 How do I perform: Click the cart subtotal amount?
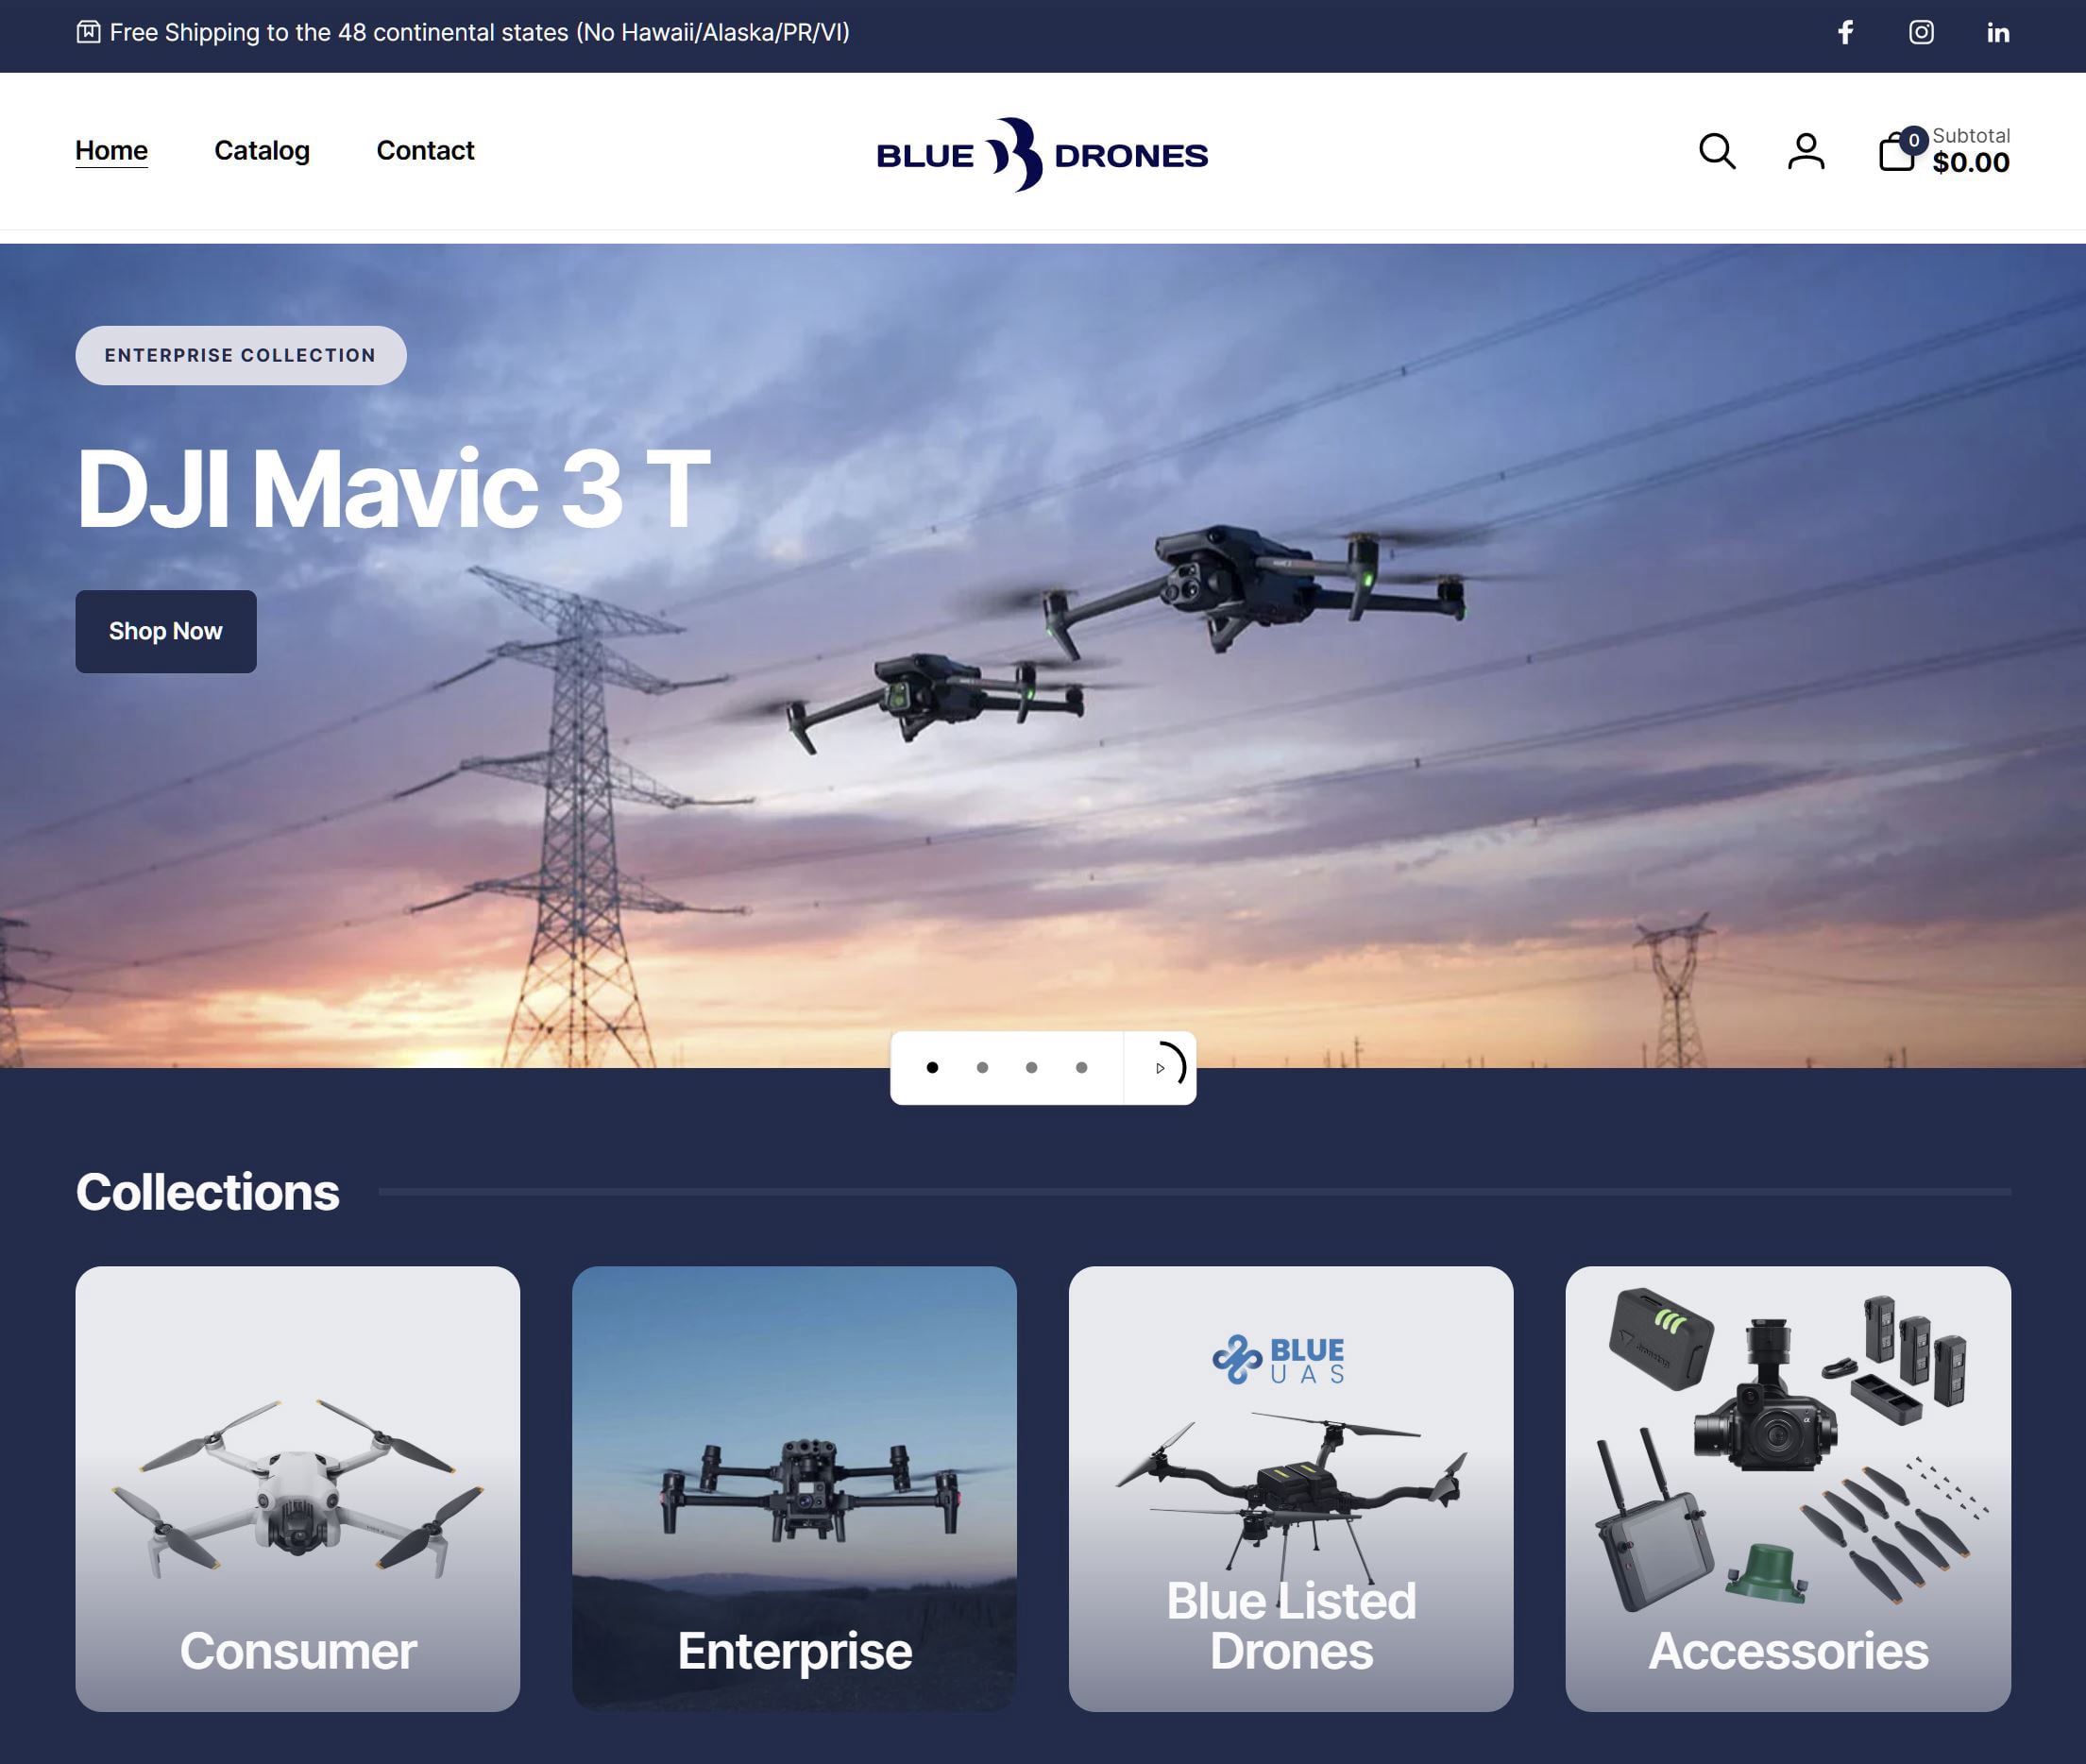[1970, 162]
